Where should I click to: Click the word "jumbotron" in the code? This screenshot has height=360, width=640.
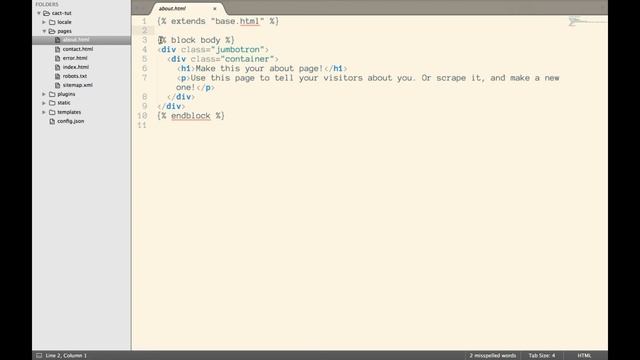(238, 49)
